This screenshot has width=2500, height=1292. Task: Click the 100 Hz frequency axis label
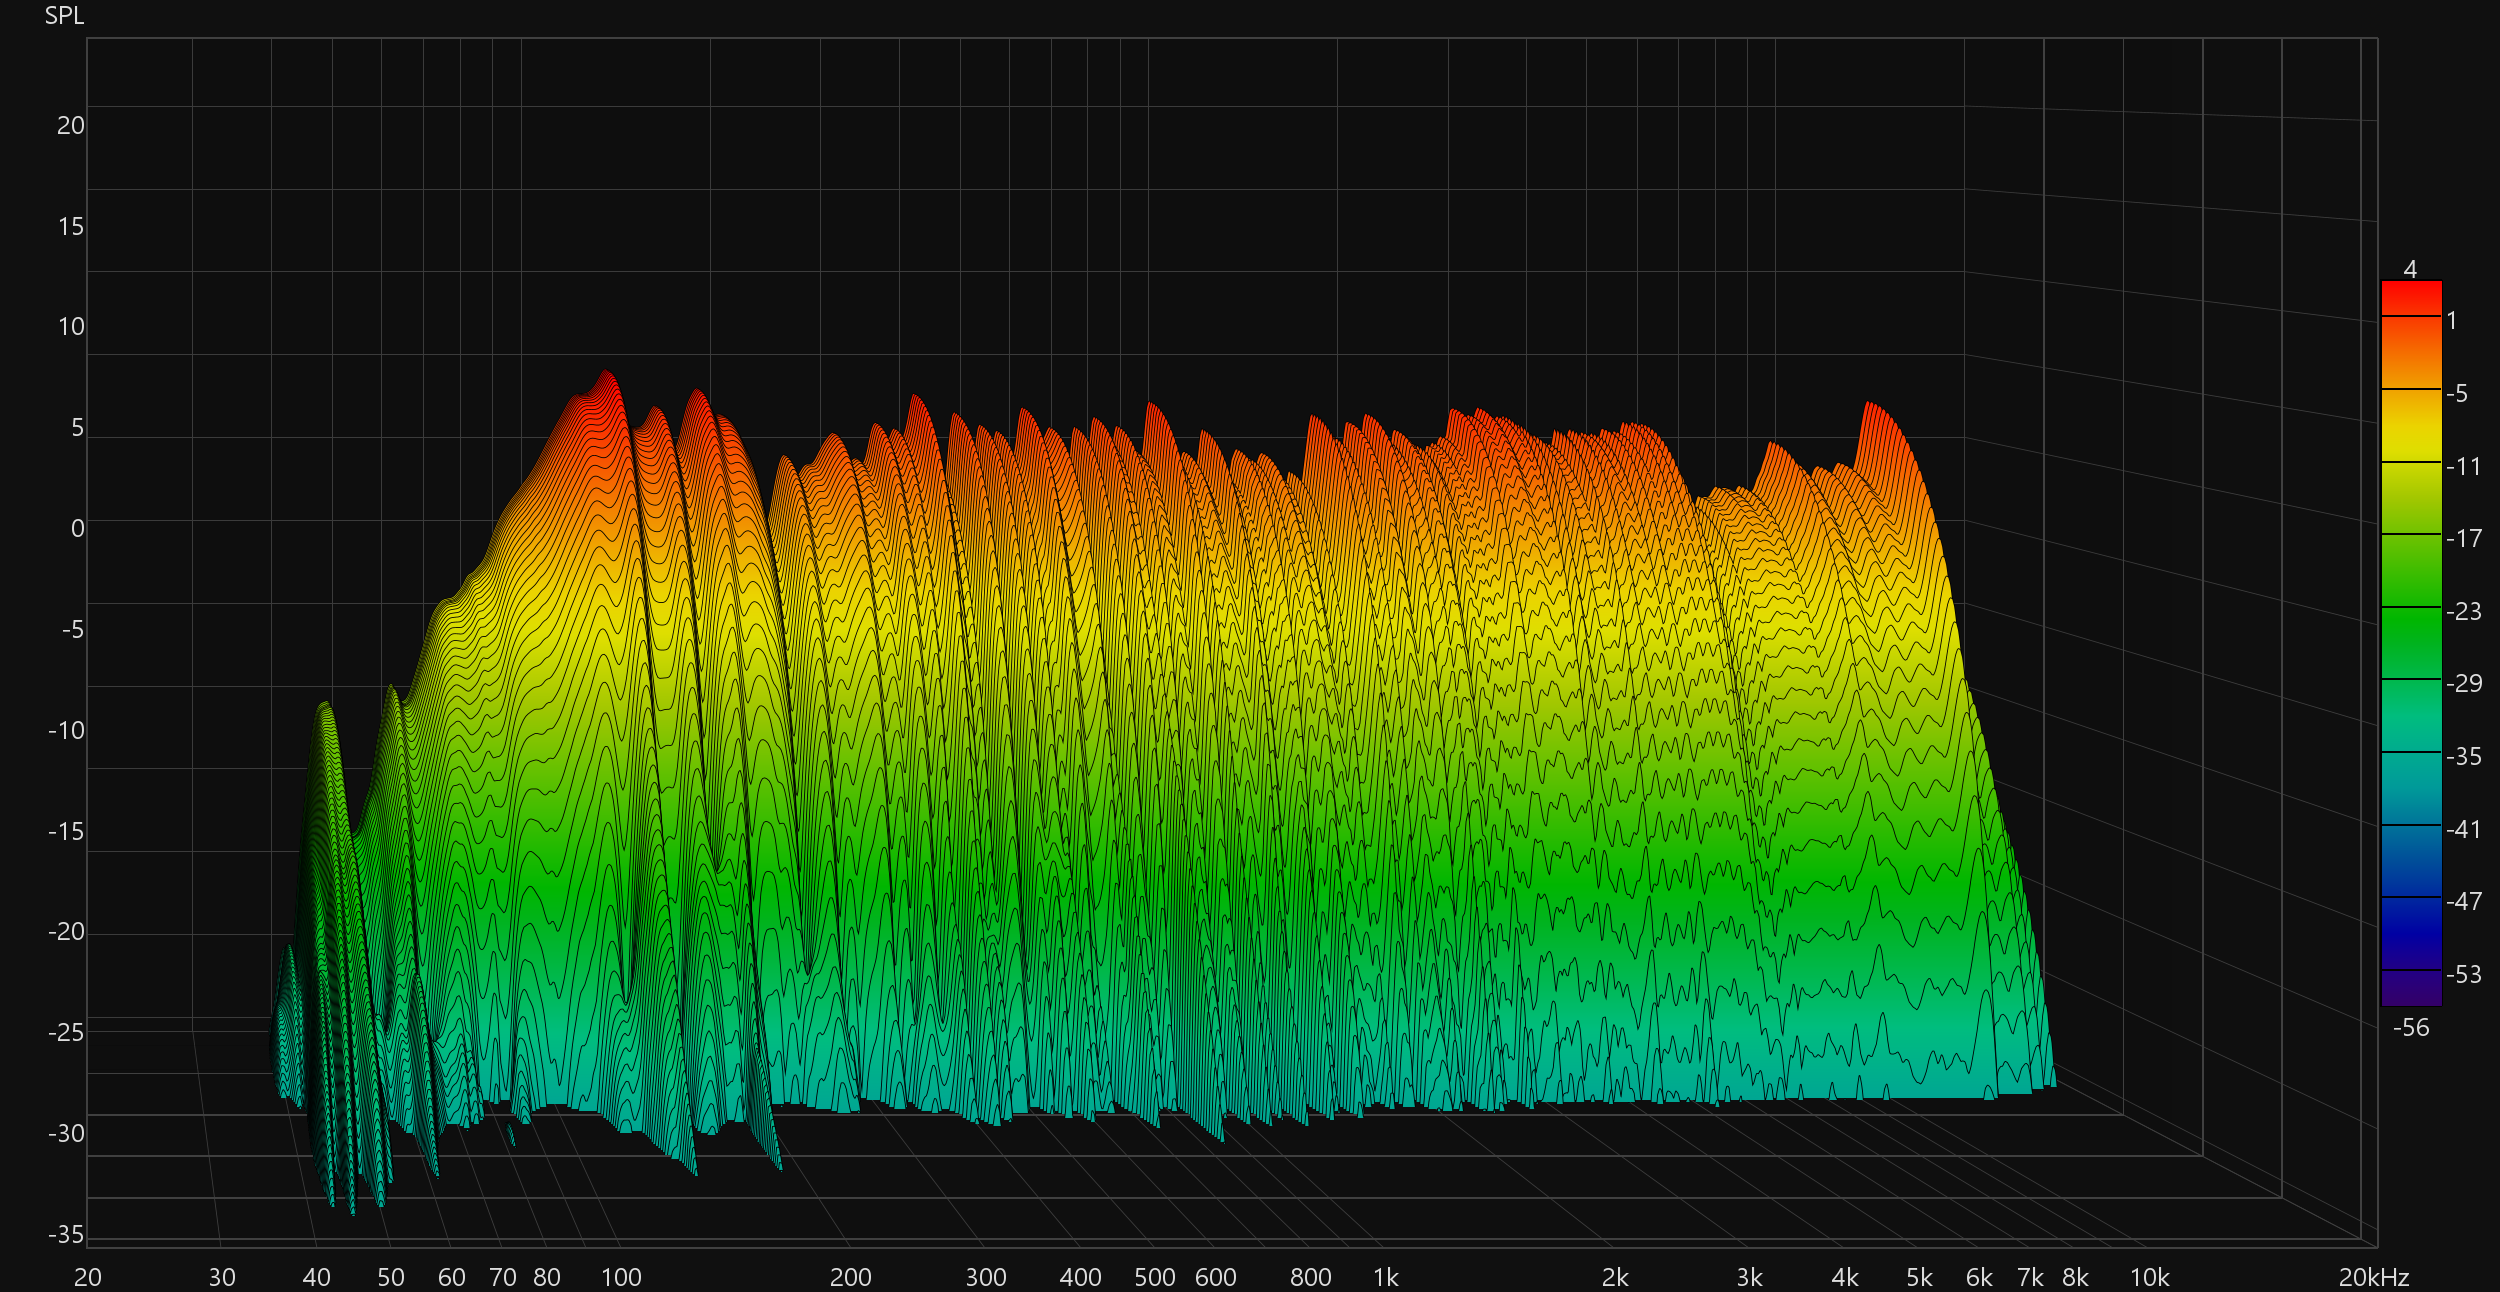tap(620, 1277)
